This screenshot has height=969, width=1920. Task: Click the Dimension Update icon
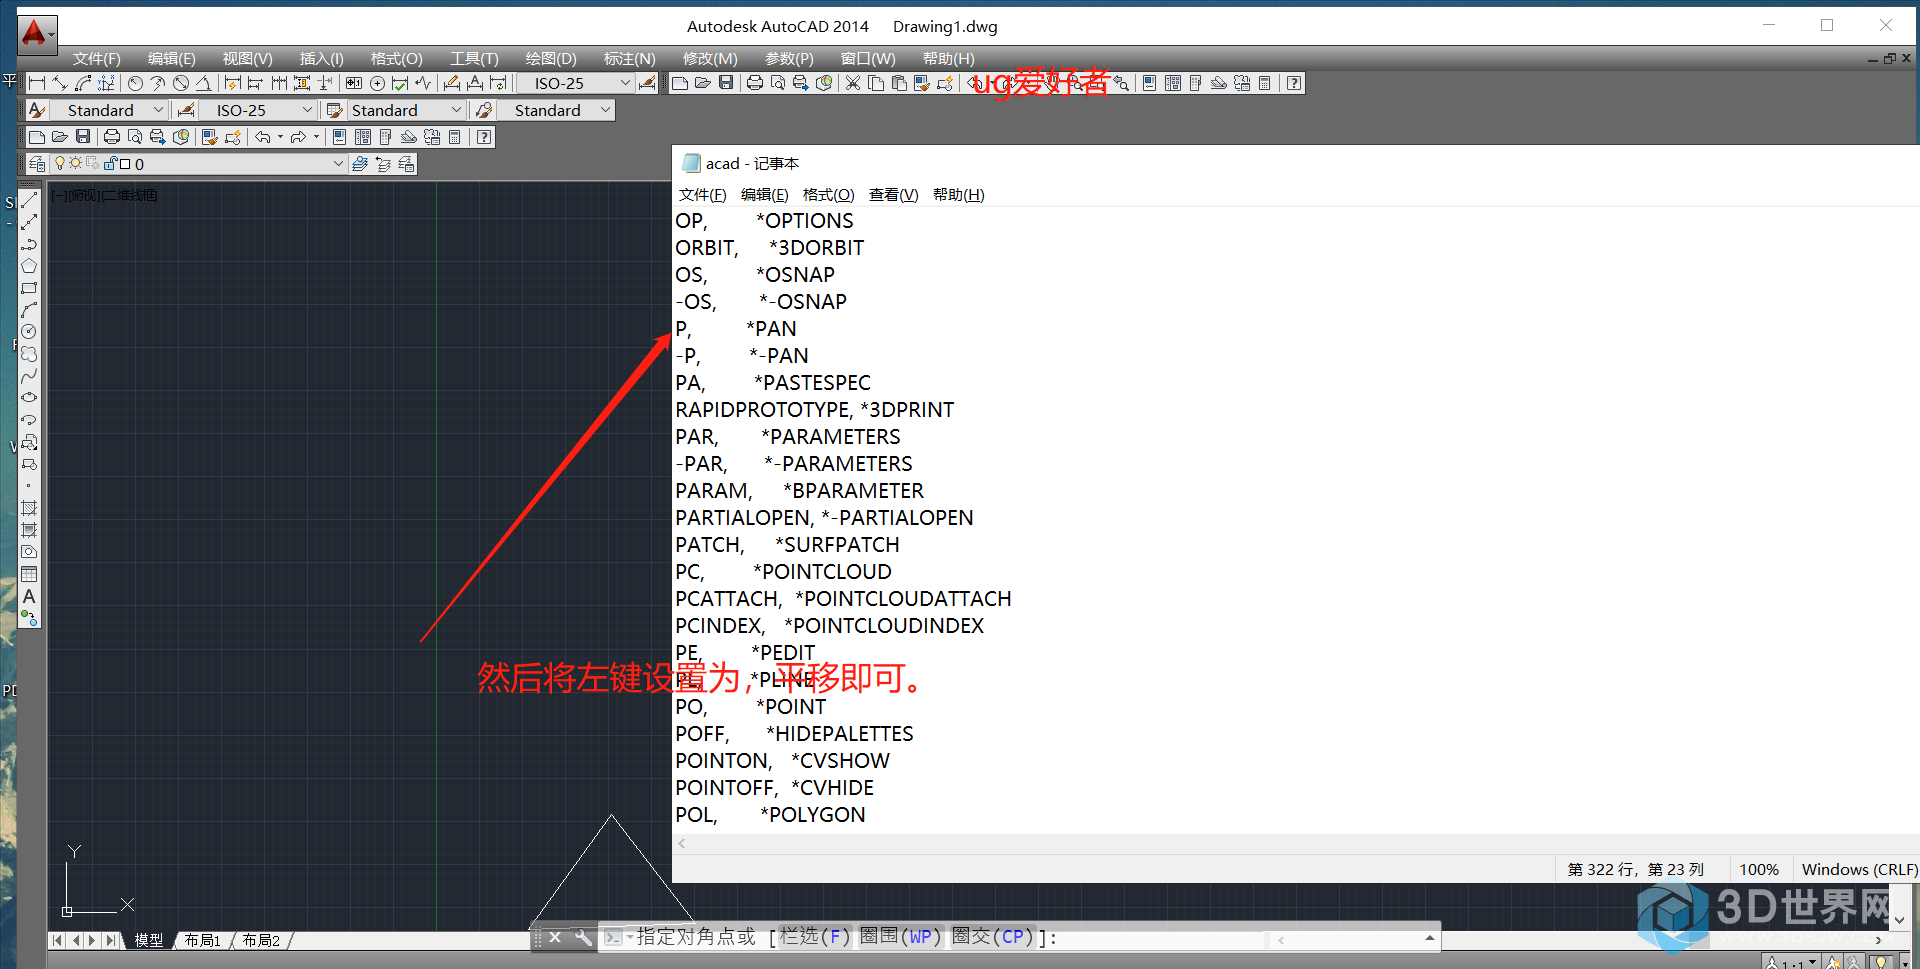(x=499, y=83)
